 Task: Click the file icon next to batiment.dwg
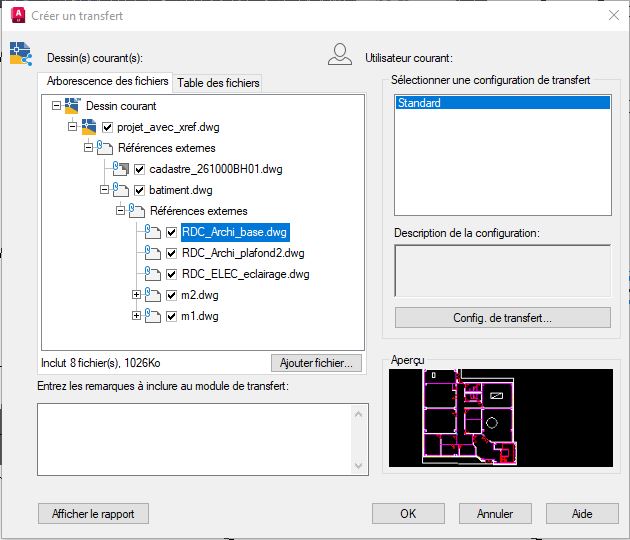point(121,190)
